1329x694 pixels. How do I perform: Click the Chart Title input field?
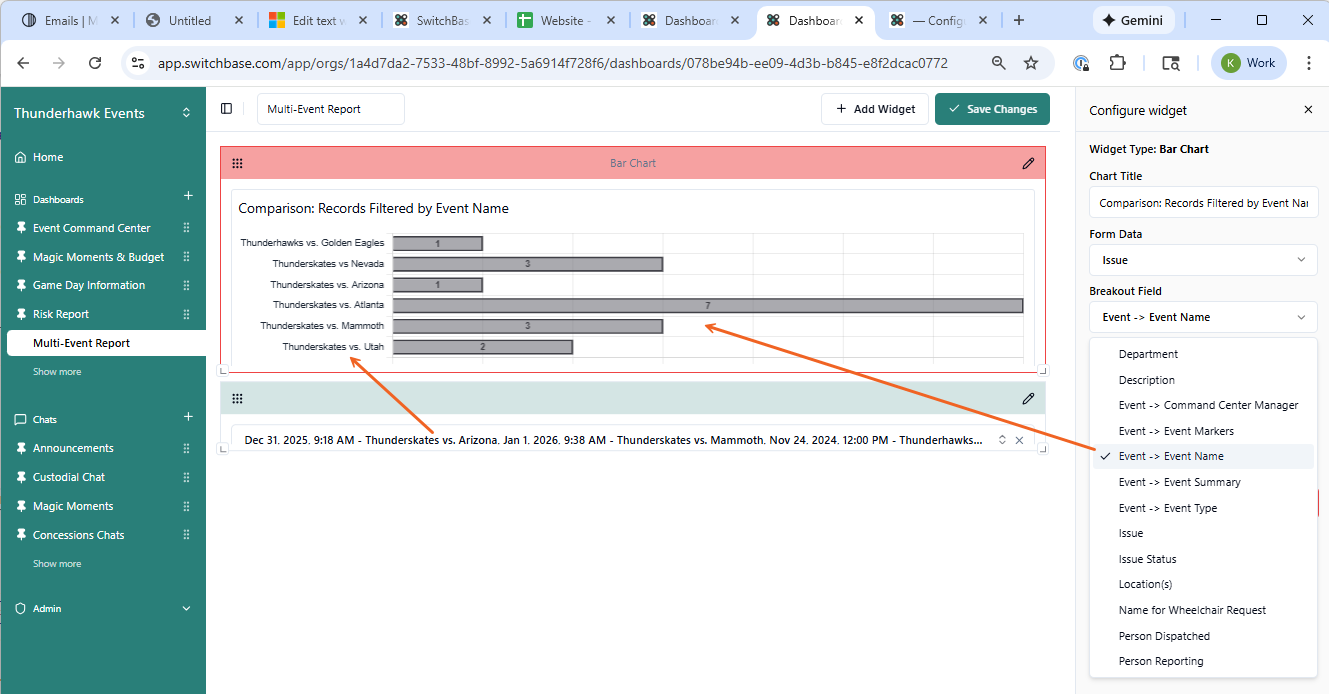tap(1203, 203)
